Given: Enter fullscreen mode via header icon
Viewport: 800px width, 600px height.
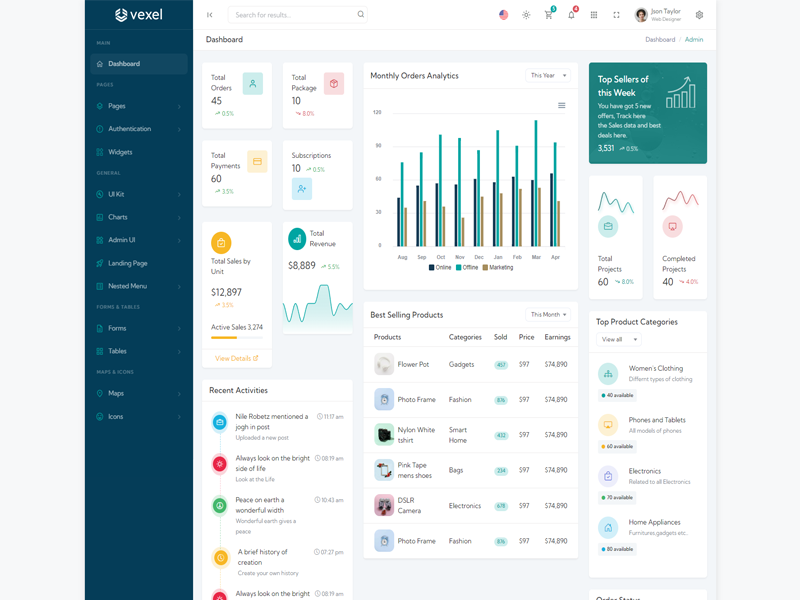Looking at the screenshot, I should tap(616, 15).
